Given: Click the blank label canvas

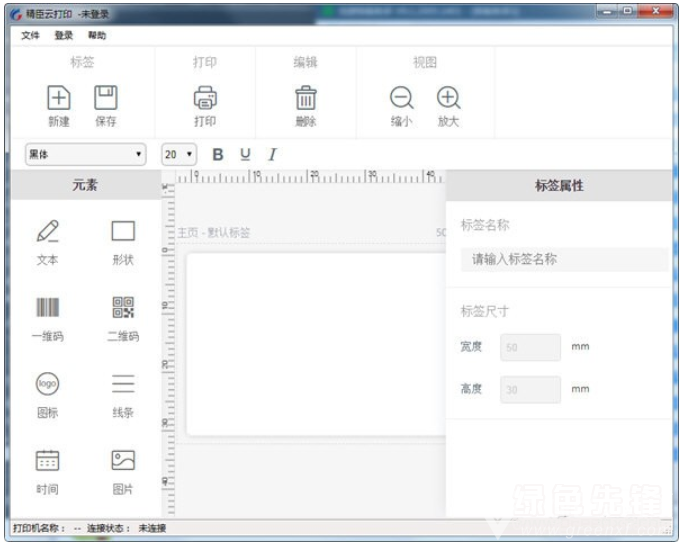Looking at the screenshot, I should click(x=316, y=344).
